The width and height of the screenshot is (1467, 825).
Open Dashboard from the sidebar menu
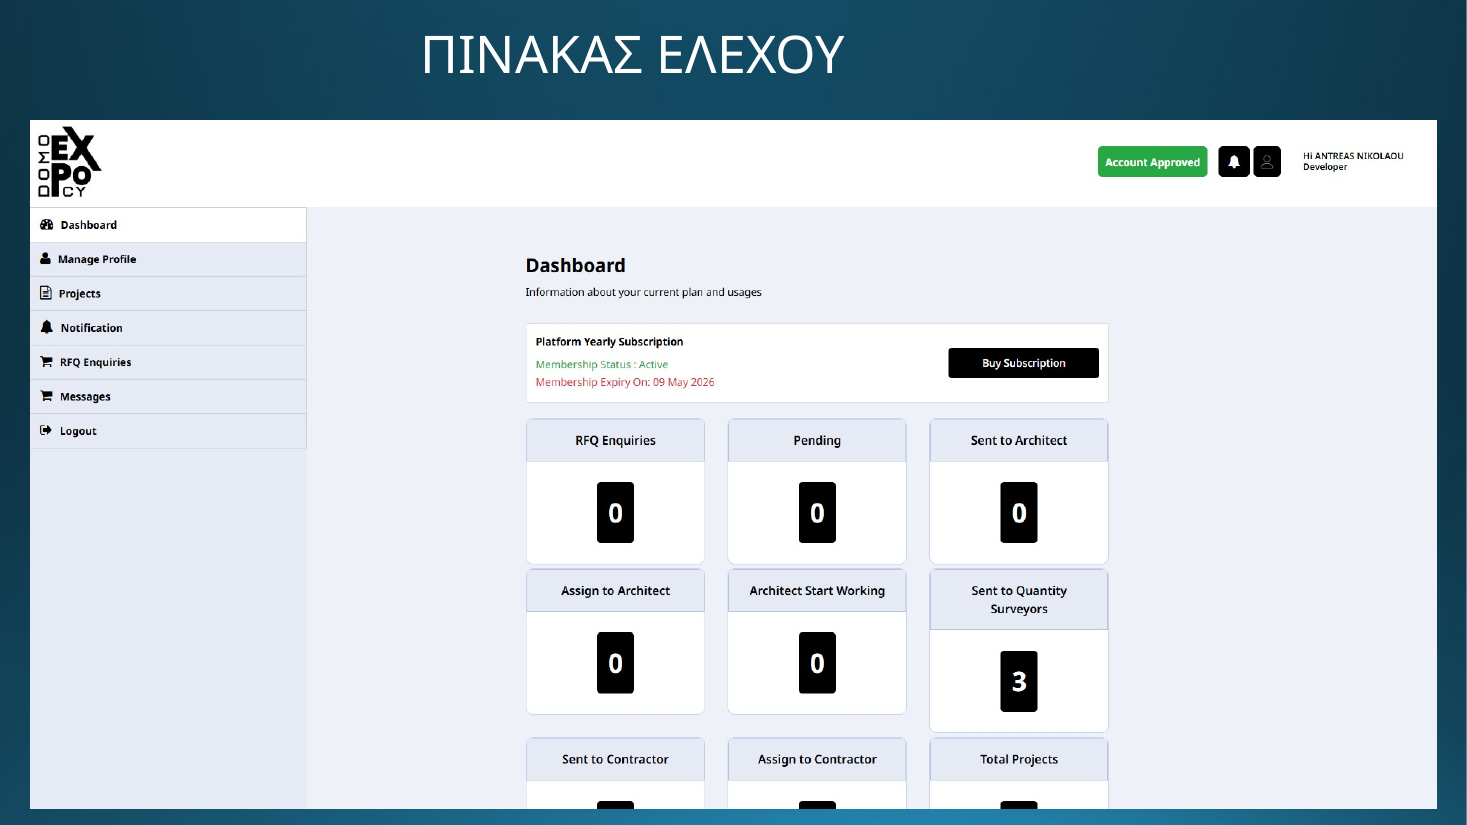168,225
